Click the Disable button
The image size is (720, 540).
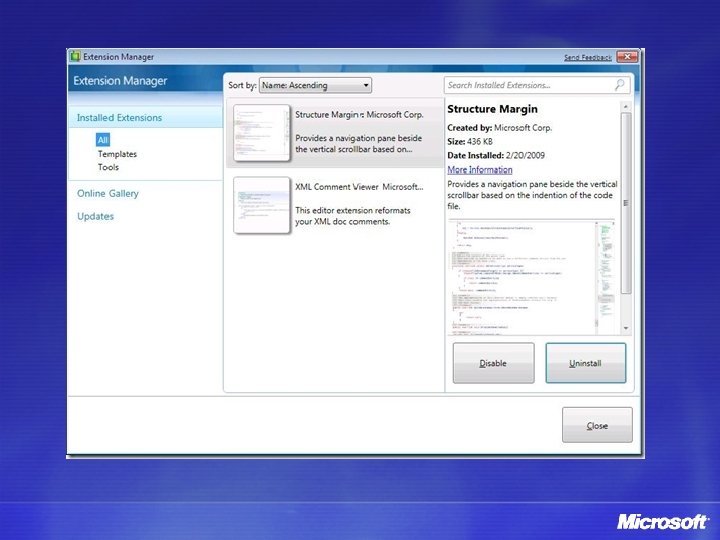click(494, 363)
